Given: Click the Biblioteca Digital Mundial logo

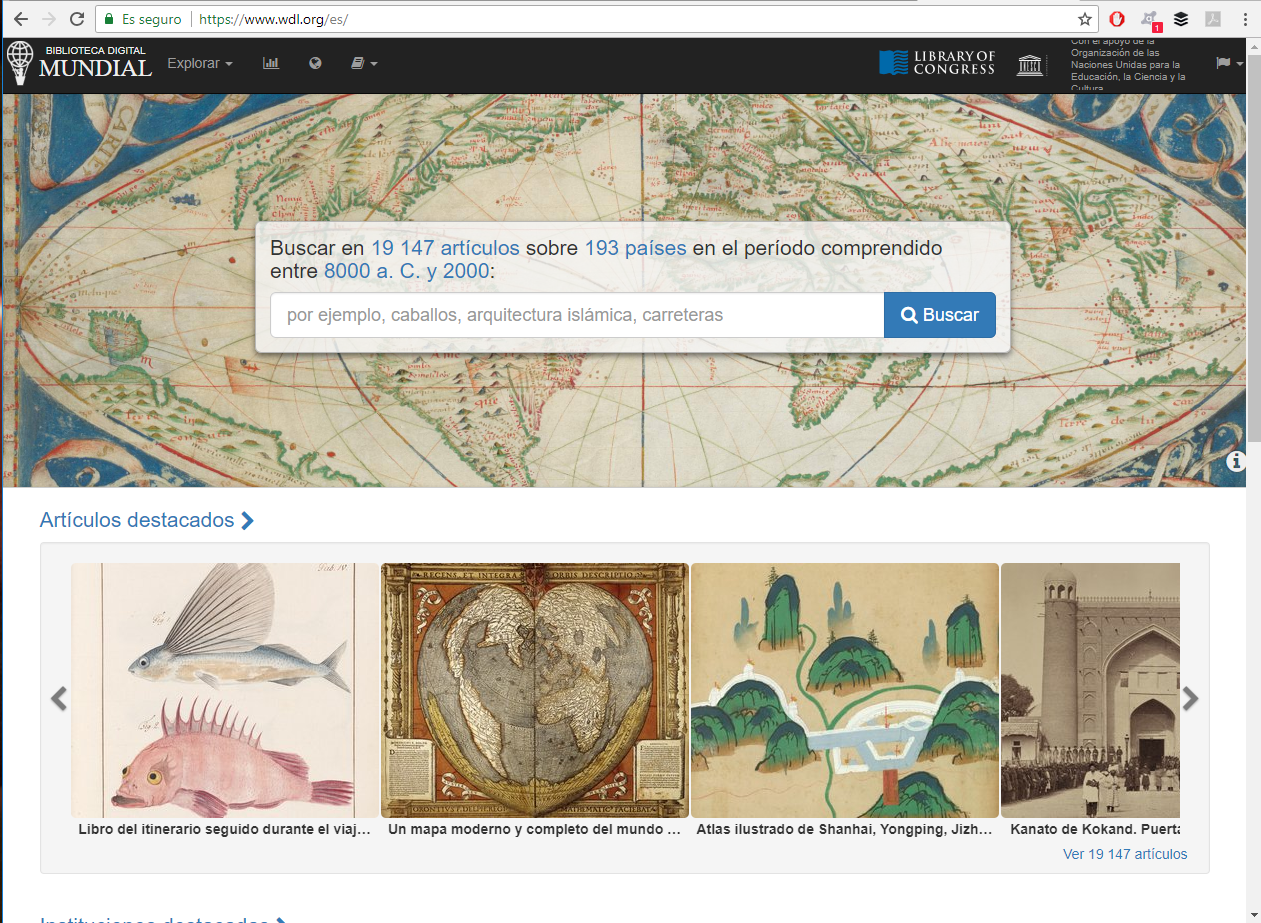Looking at the screenshot, I should pyautogui.click(x=80, y=63).
